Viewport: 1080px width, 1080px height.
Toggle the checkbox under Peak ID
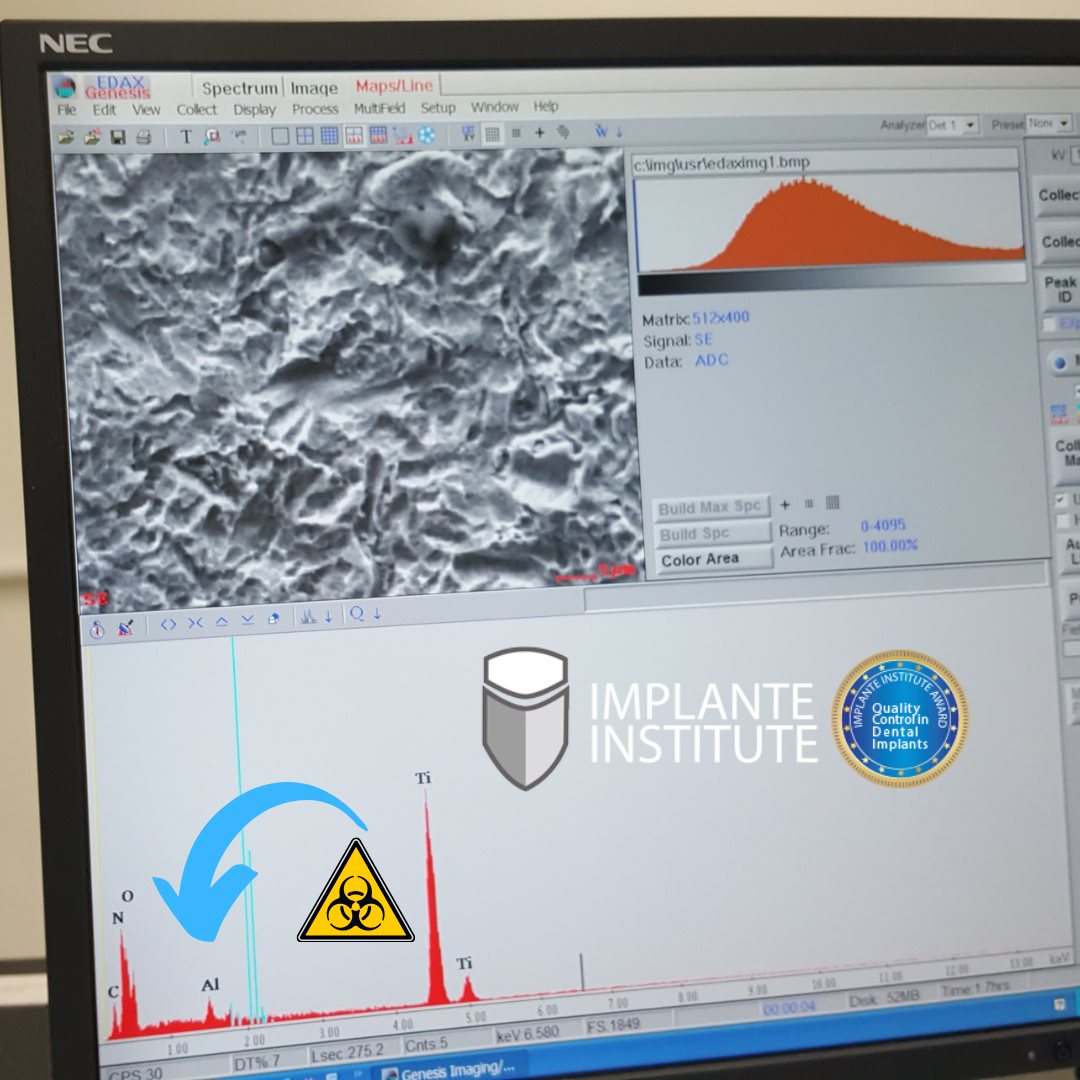(x=1048, y=325)
